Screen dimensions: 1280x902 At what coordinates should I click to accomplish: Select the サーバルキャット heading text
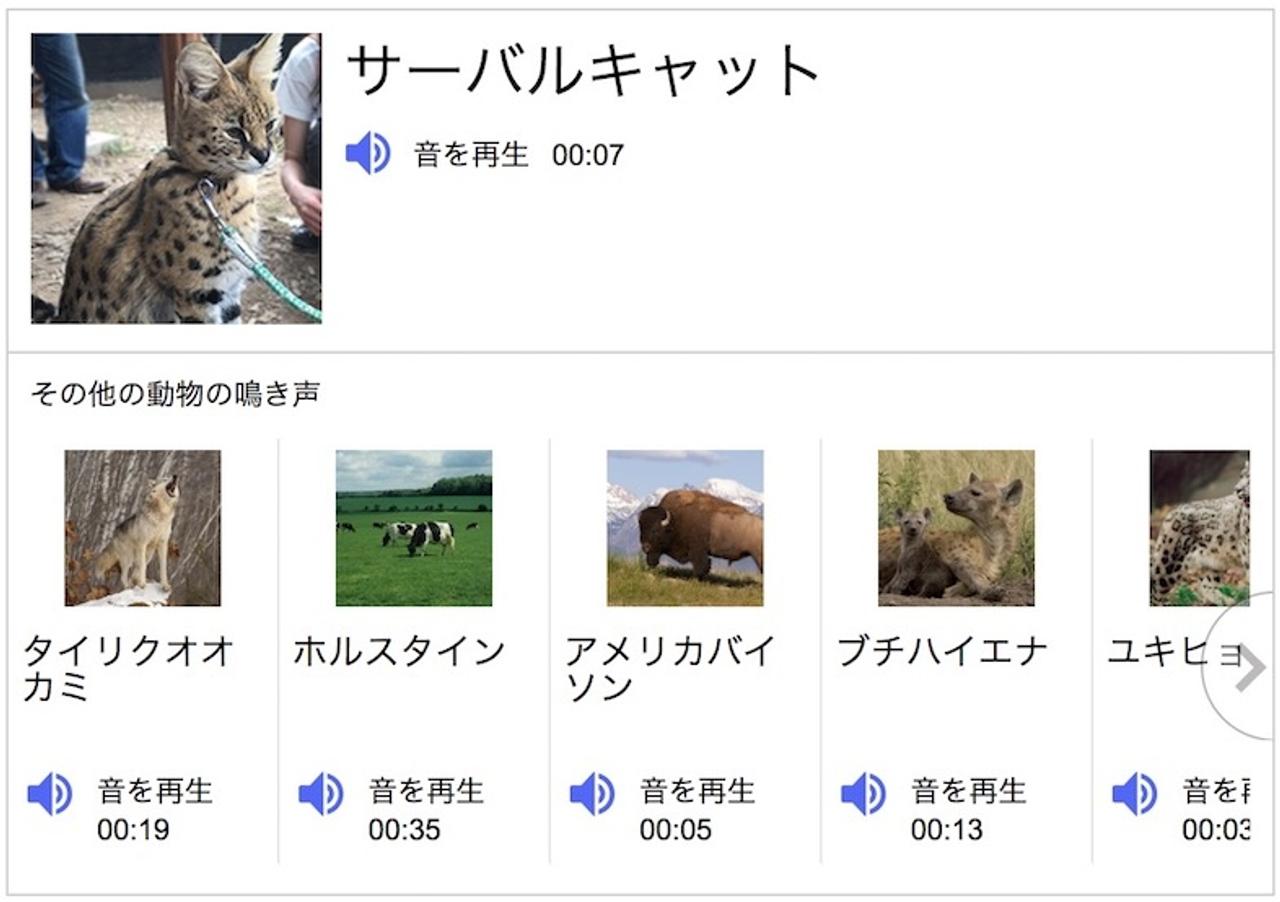point(580,70)
